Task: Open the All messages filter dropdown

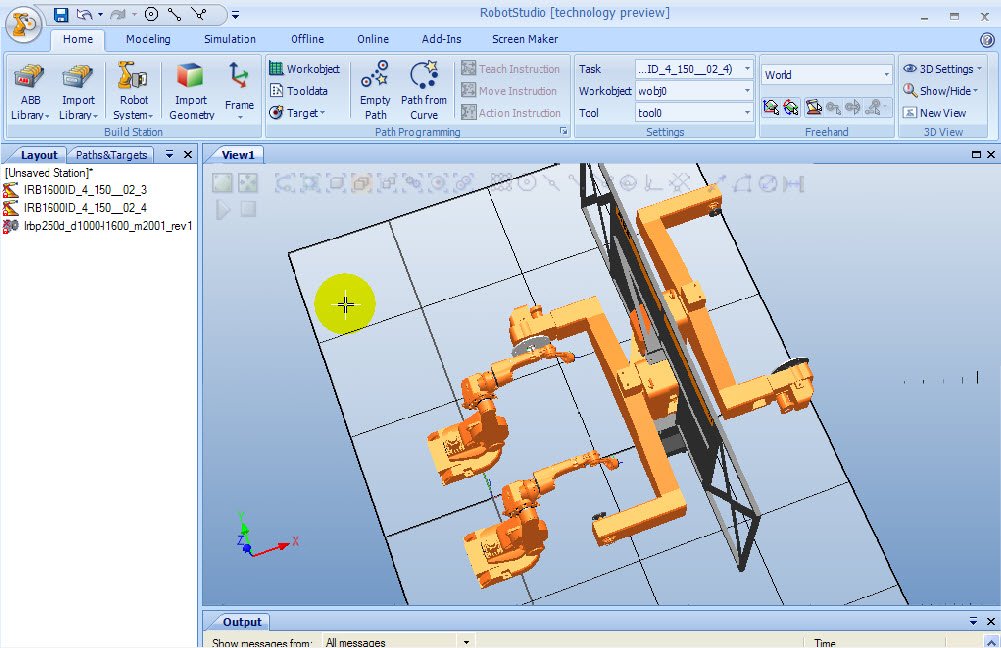Action: point(466,642)
